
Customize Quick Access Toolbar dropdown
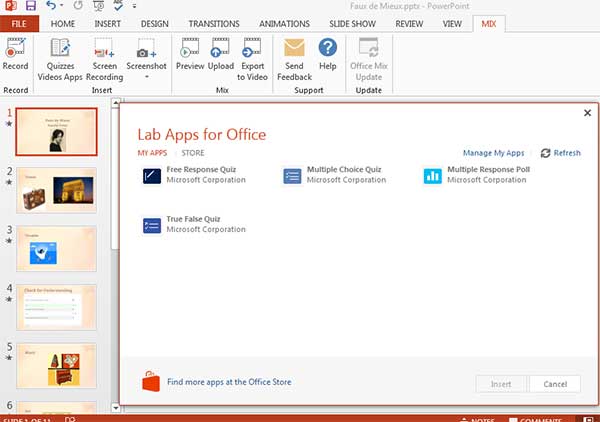tap(134, 6)
